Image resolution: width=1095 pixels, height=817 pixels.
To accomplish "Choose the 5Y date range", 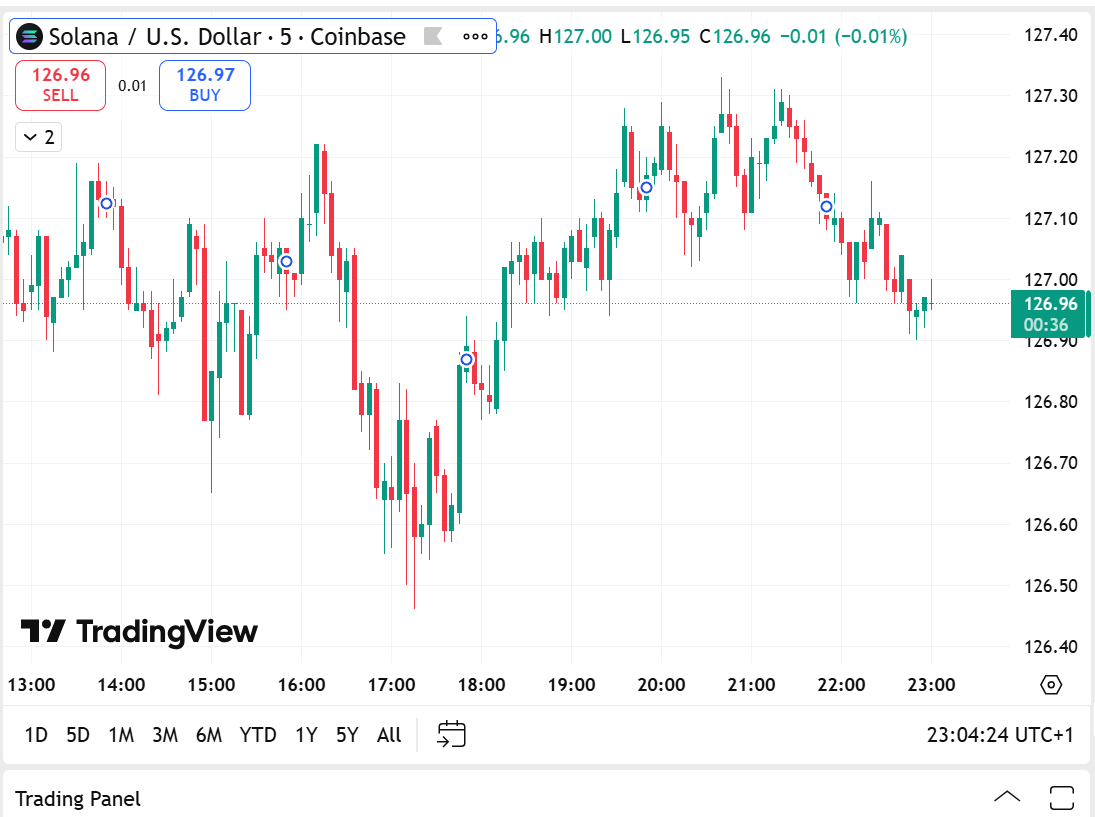I will pos(347,735).
